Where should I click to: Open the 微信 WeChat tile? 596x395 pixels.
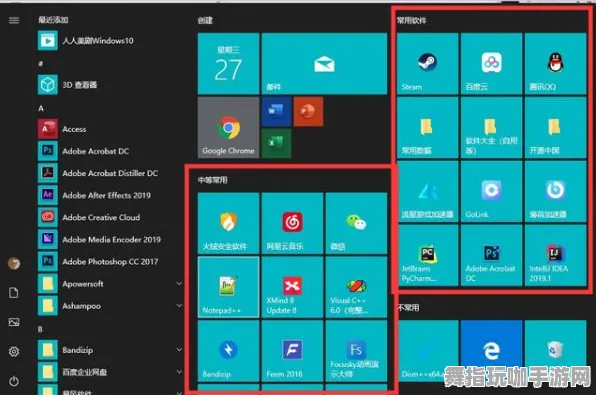point(356,223)
